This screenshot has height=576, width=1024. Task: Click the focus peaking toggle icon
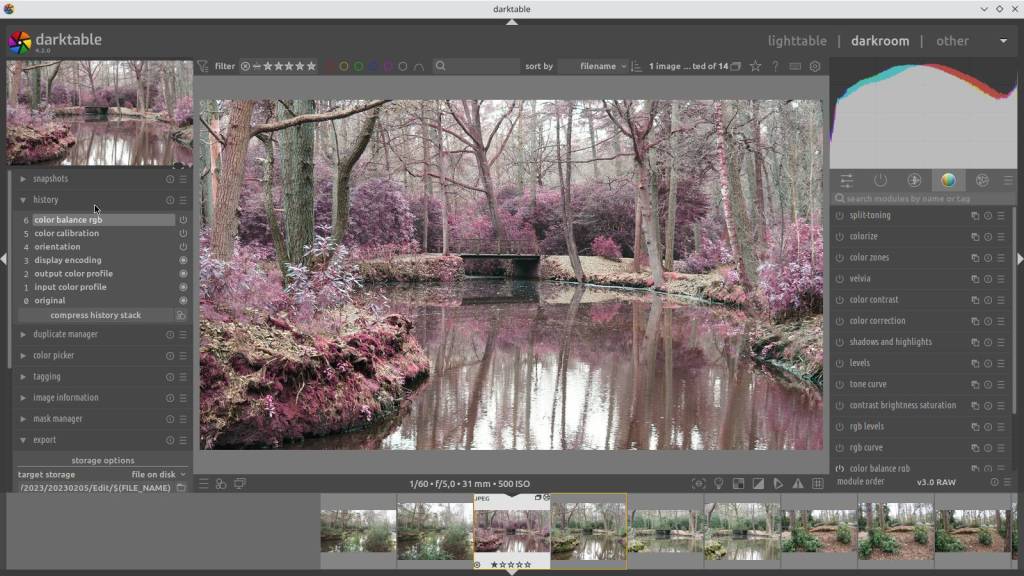[x=698, y=484]
